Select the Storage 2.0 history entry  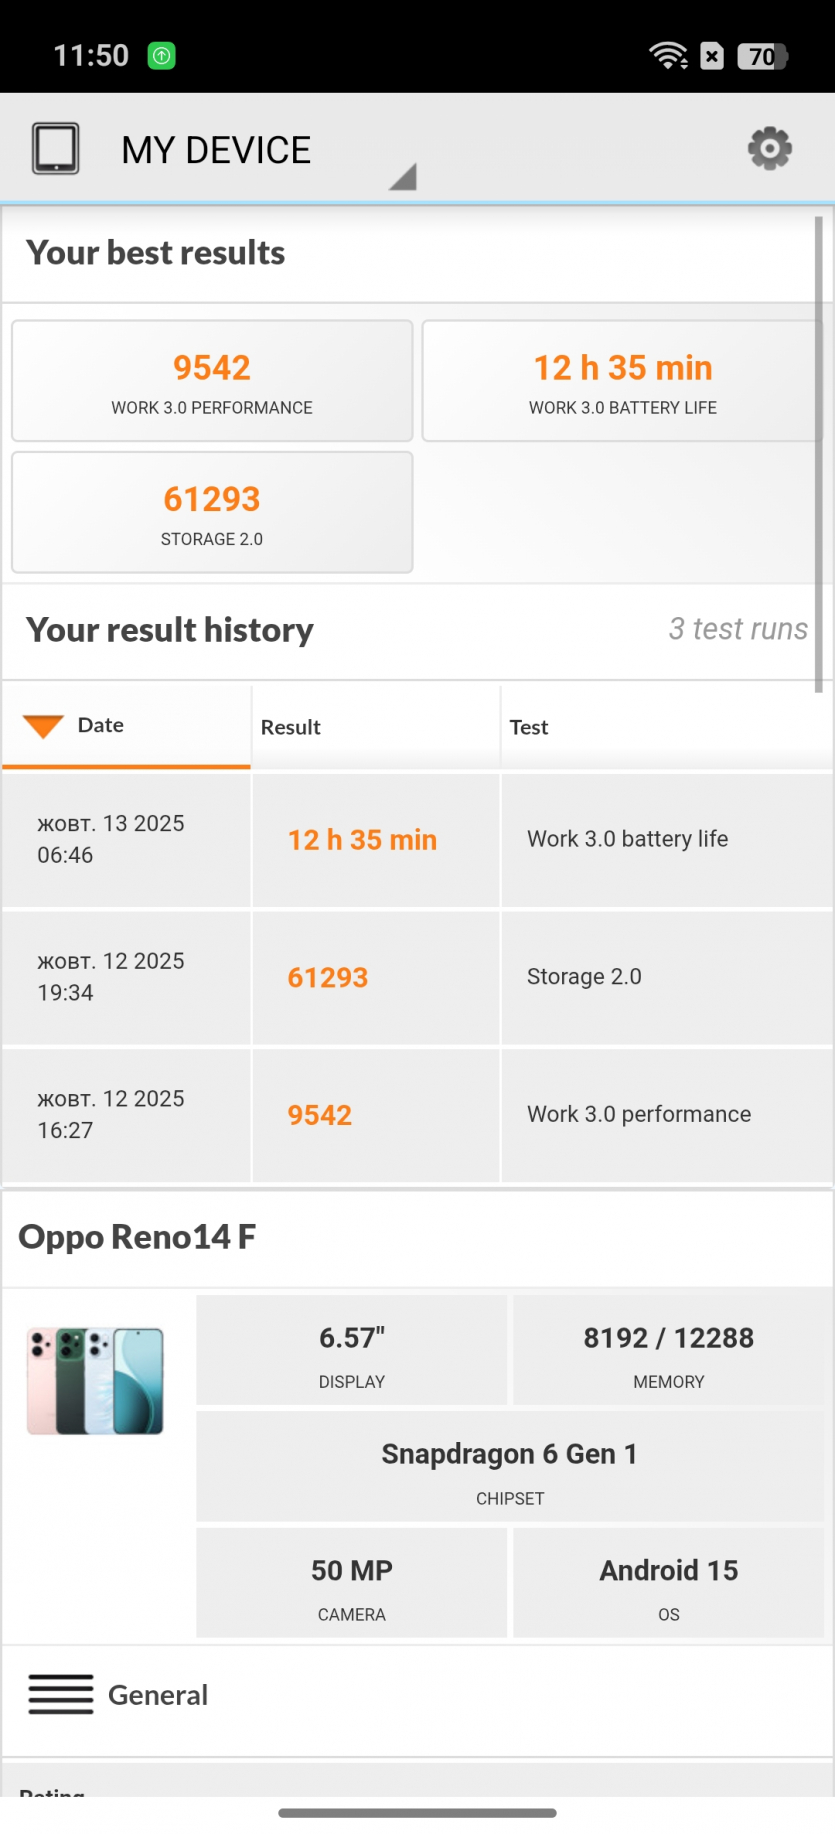pyautogui.click(x=417, y=977)
